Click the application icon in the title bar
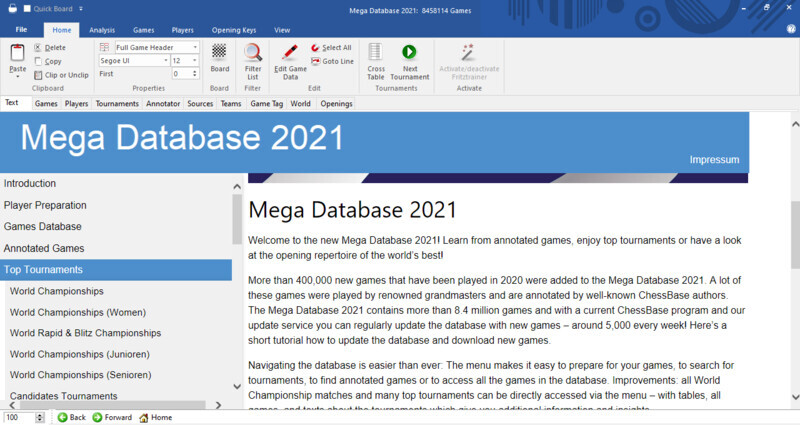The height and width of the screenshot is (425, 800). coord(12,8)
